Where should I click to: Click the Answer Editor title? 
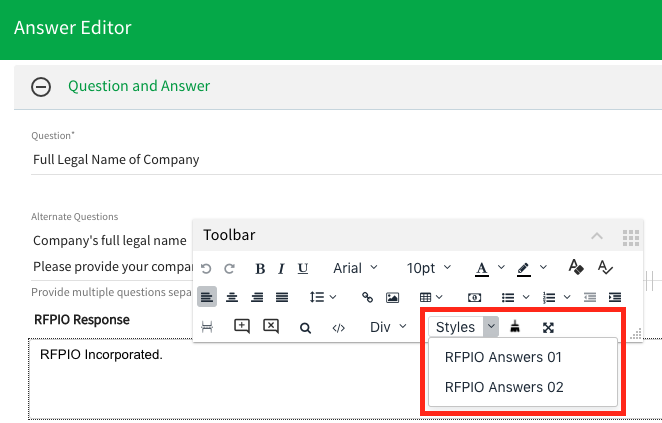click(73, 28)
